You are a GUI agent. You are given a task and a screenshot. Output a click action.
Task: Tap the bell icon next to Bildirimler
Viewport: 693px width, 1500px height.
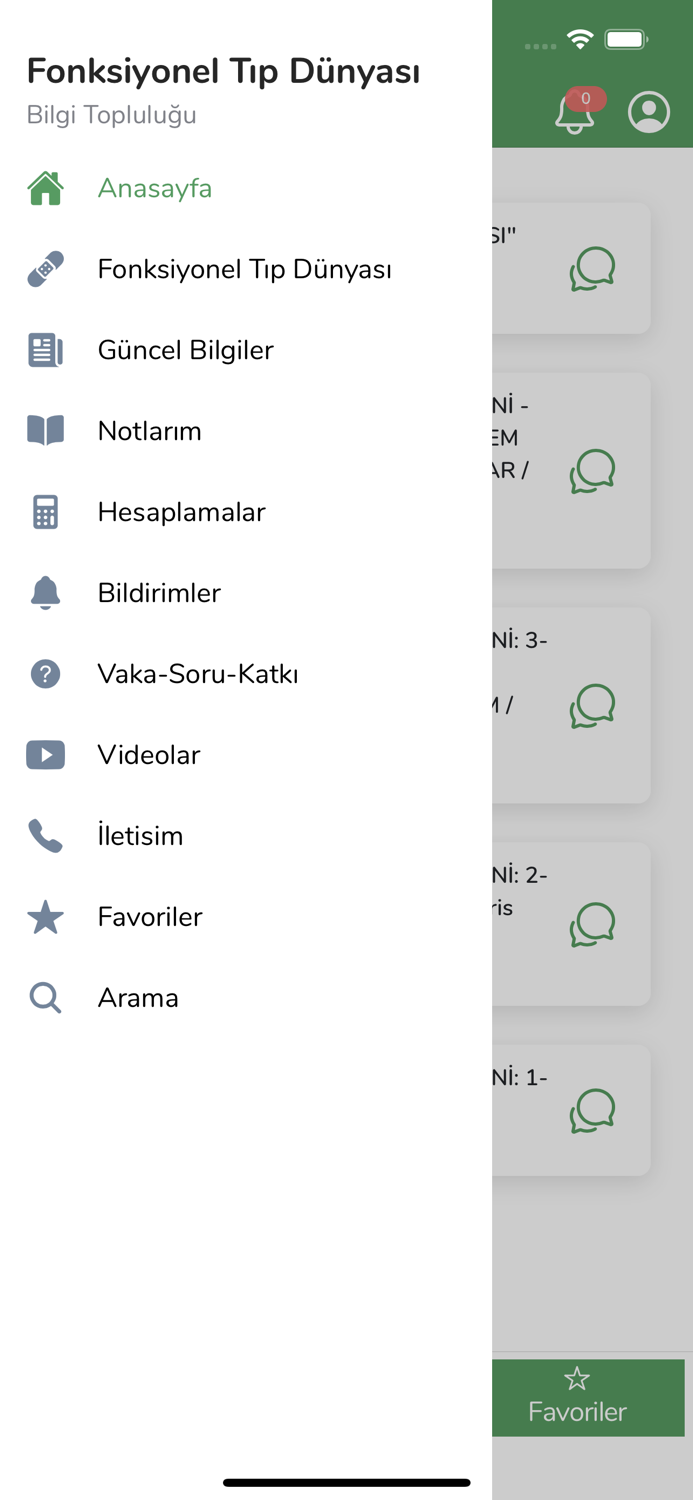coord(45,592)
